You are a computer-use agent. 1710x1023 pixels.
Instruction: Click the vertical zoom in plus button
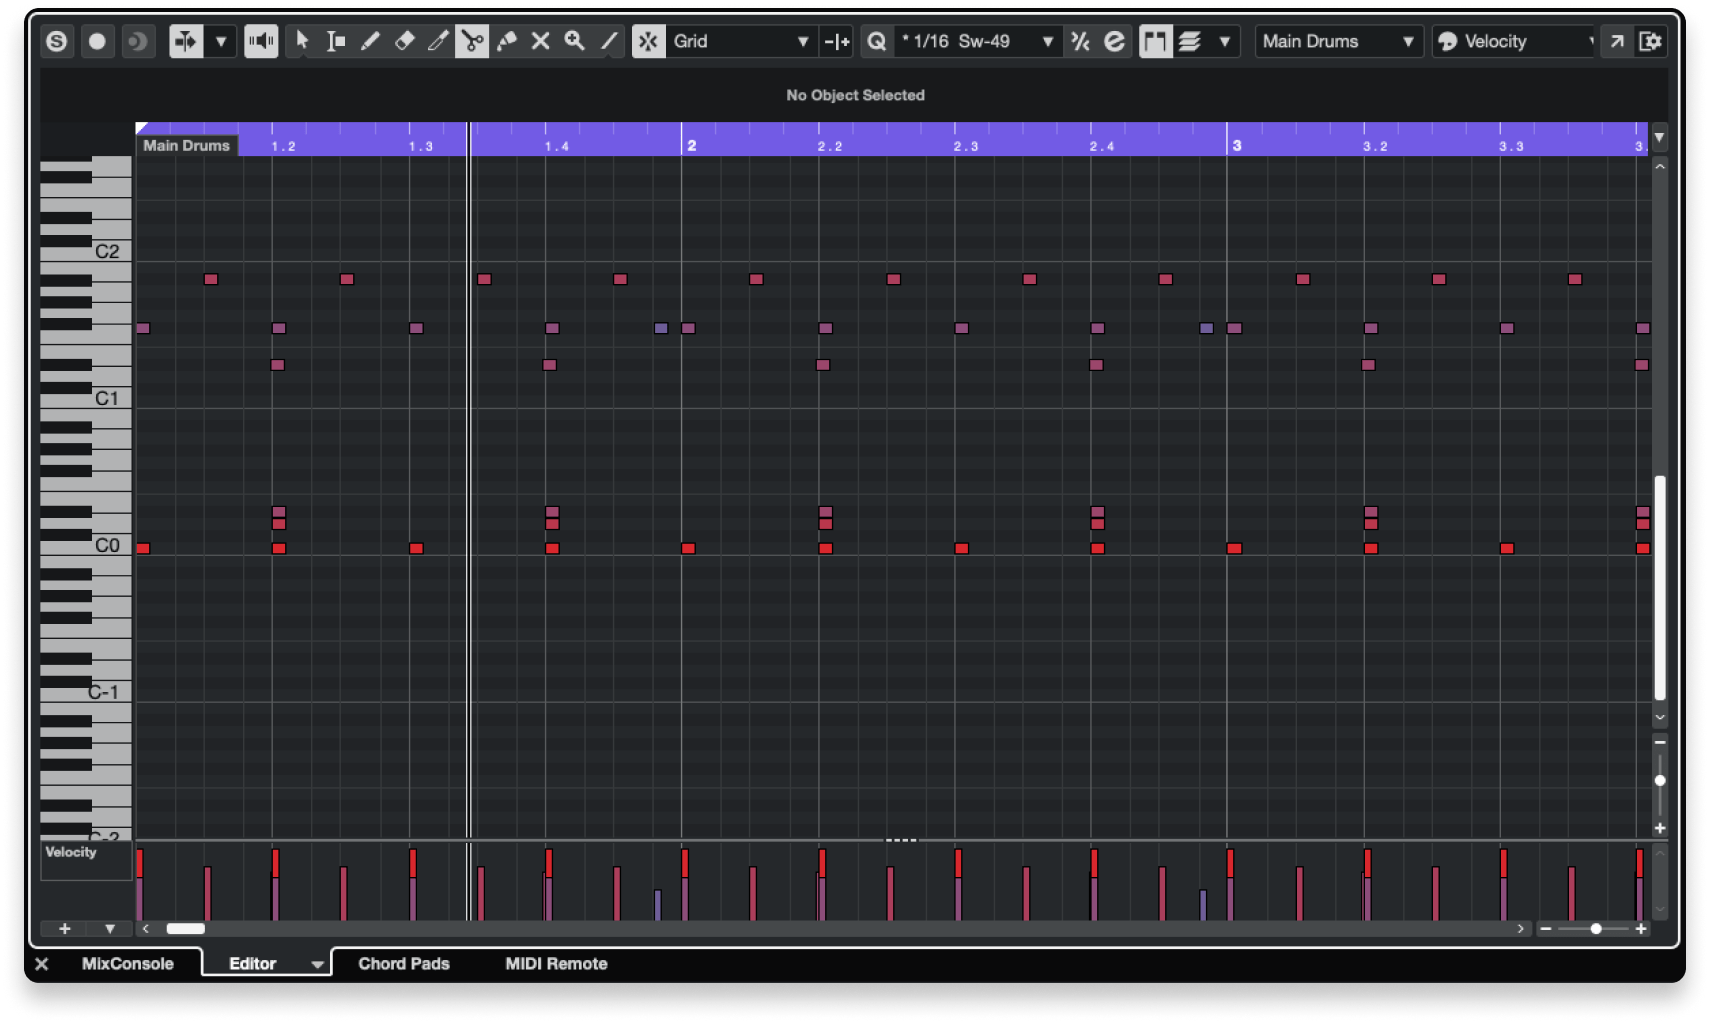(1659, 828)
